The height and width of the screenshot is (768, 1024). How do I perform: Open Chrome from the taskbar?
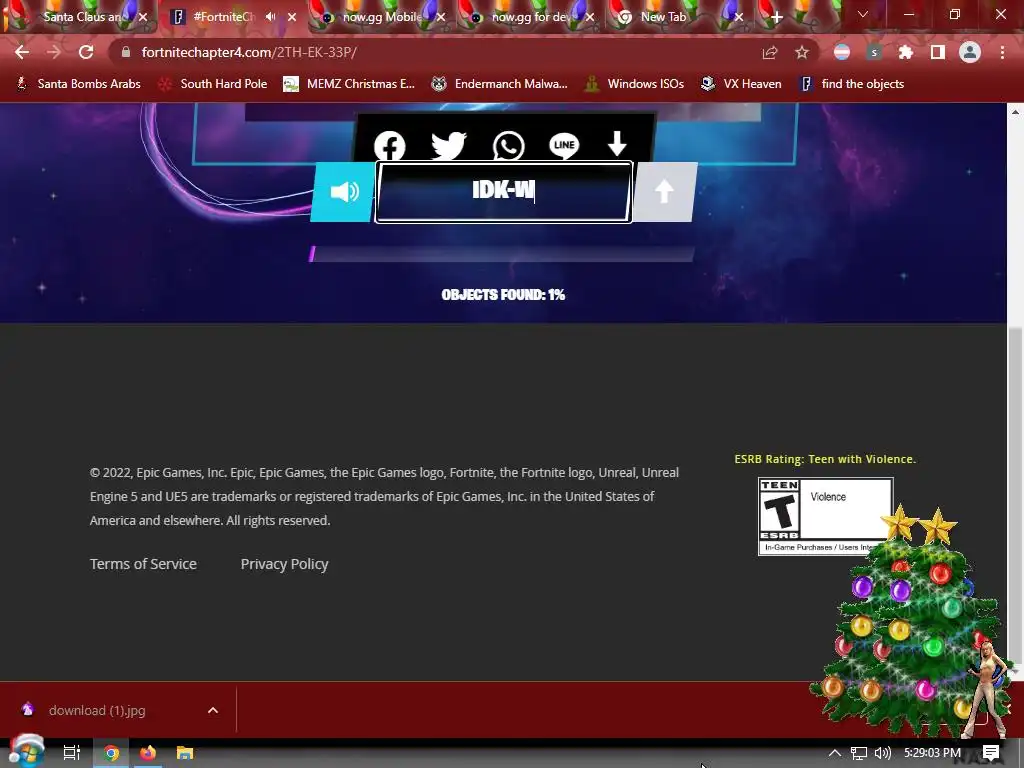112,753
